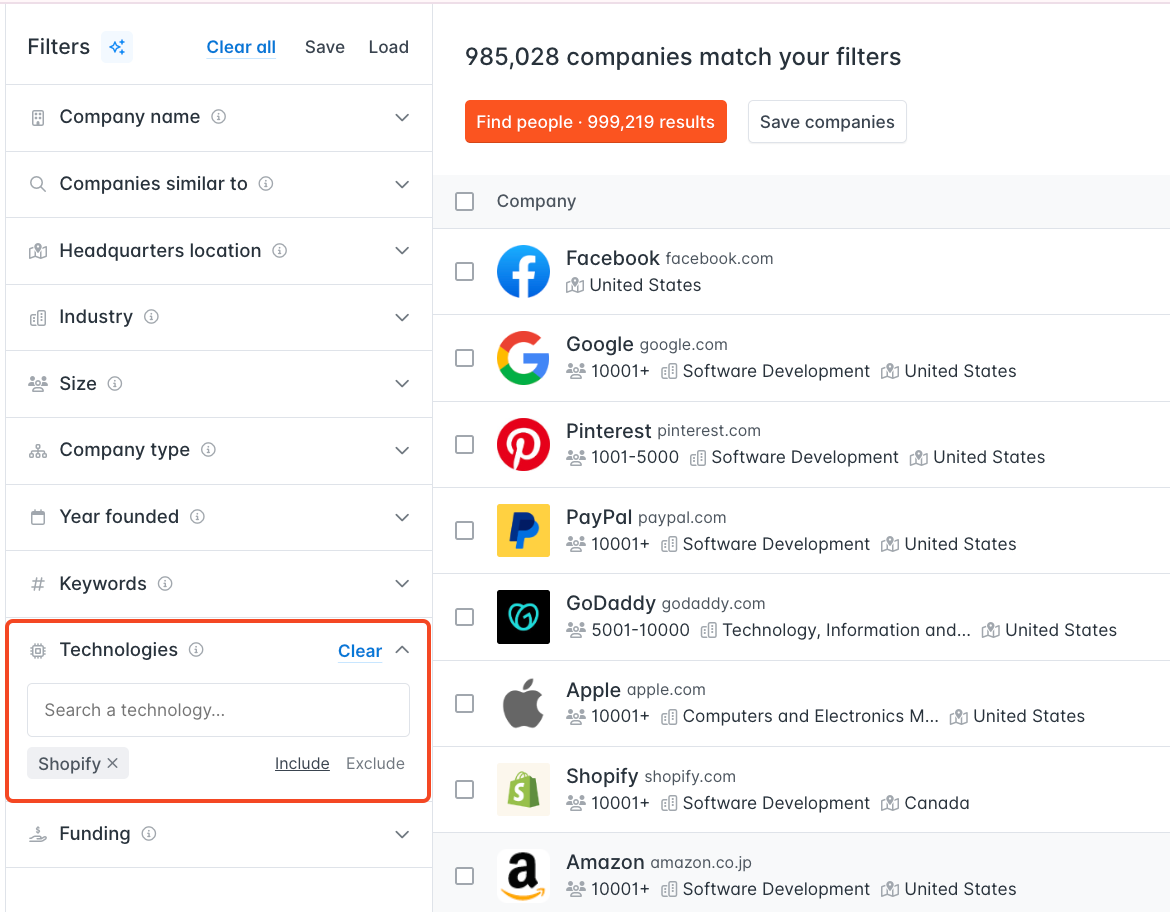Check the PayPal row checkbox
The image size is (1170, 912).
(464, 530)
